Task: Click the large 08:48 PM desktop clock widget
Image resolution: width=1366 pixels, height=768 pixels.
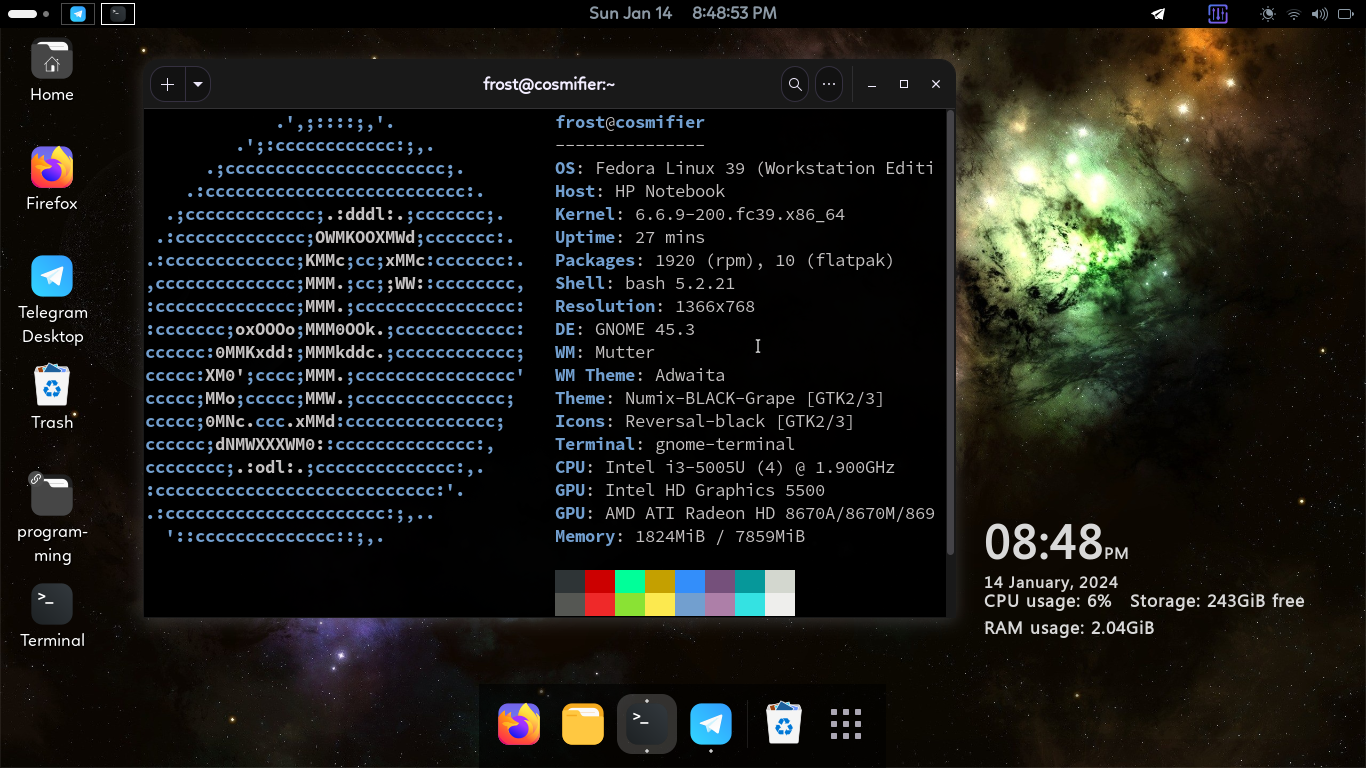Action: pyautogui.click(x=1056, y=543)
